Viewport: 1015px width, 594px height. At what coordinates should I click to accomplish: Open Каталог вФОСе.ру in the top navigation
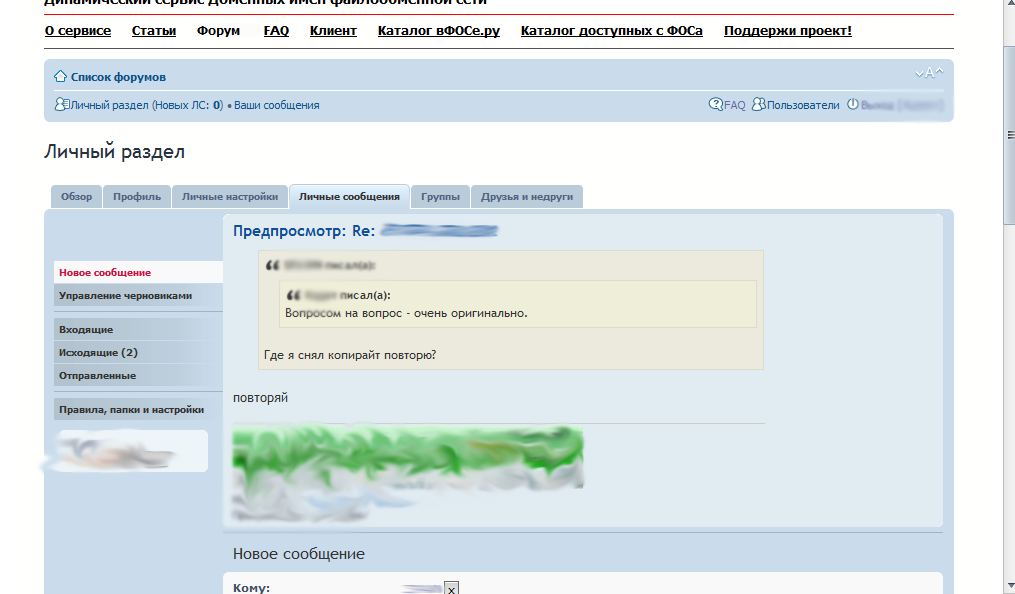[x=438, y=31]
